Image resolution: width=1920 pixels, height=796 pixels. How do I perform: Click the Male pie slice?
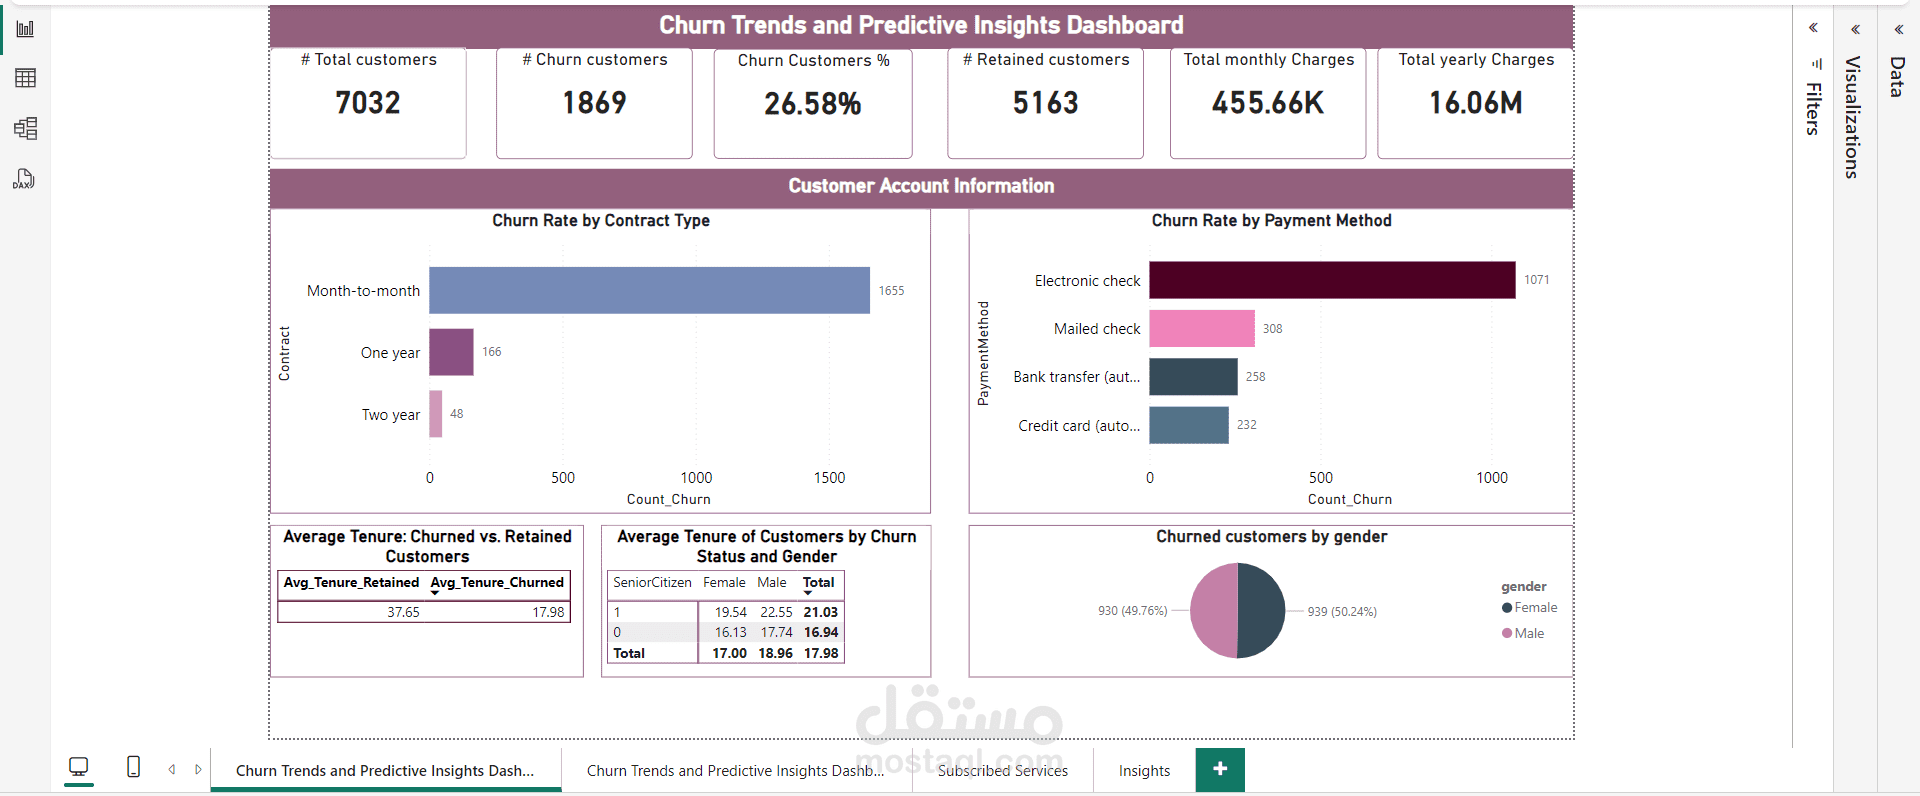pyautogui.click(x=1214, y=610)
